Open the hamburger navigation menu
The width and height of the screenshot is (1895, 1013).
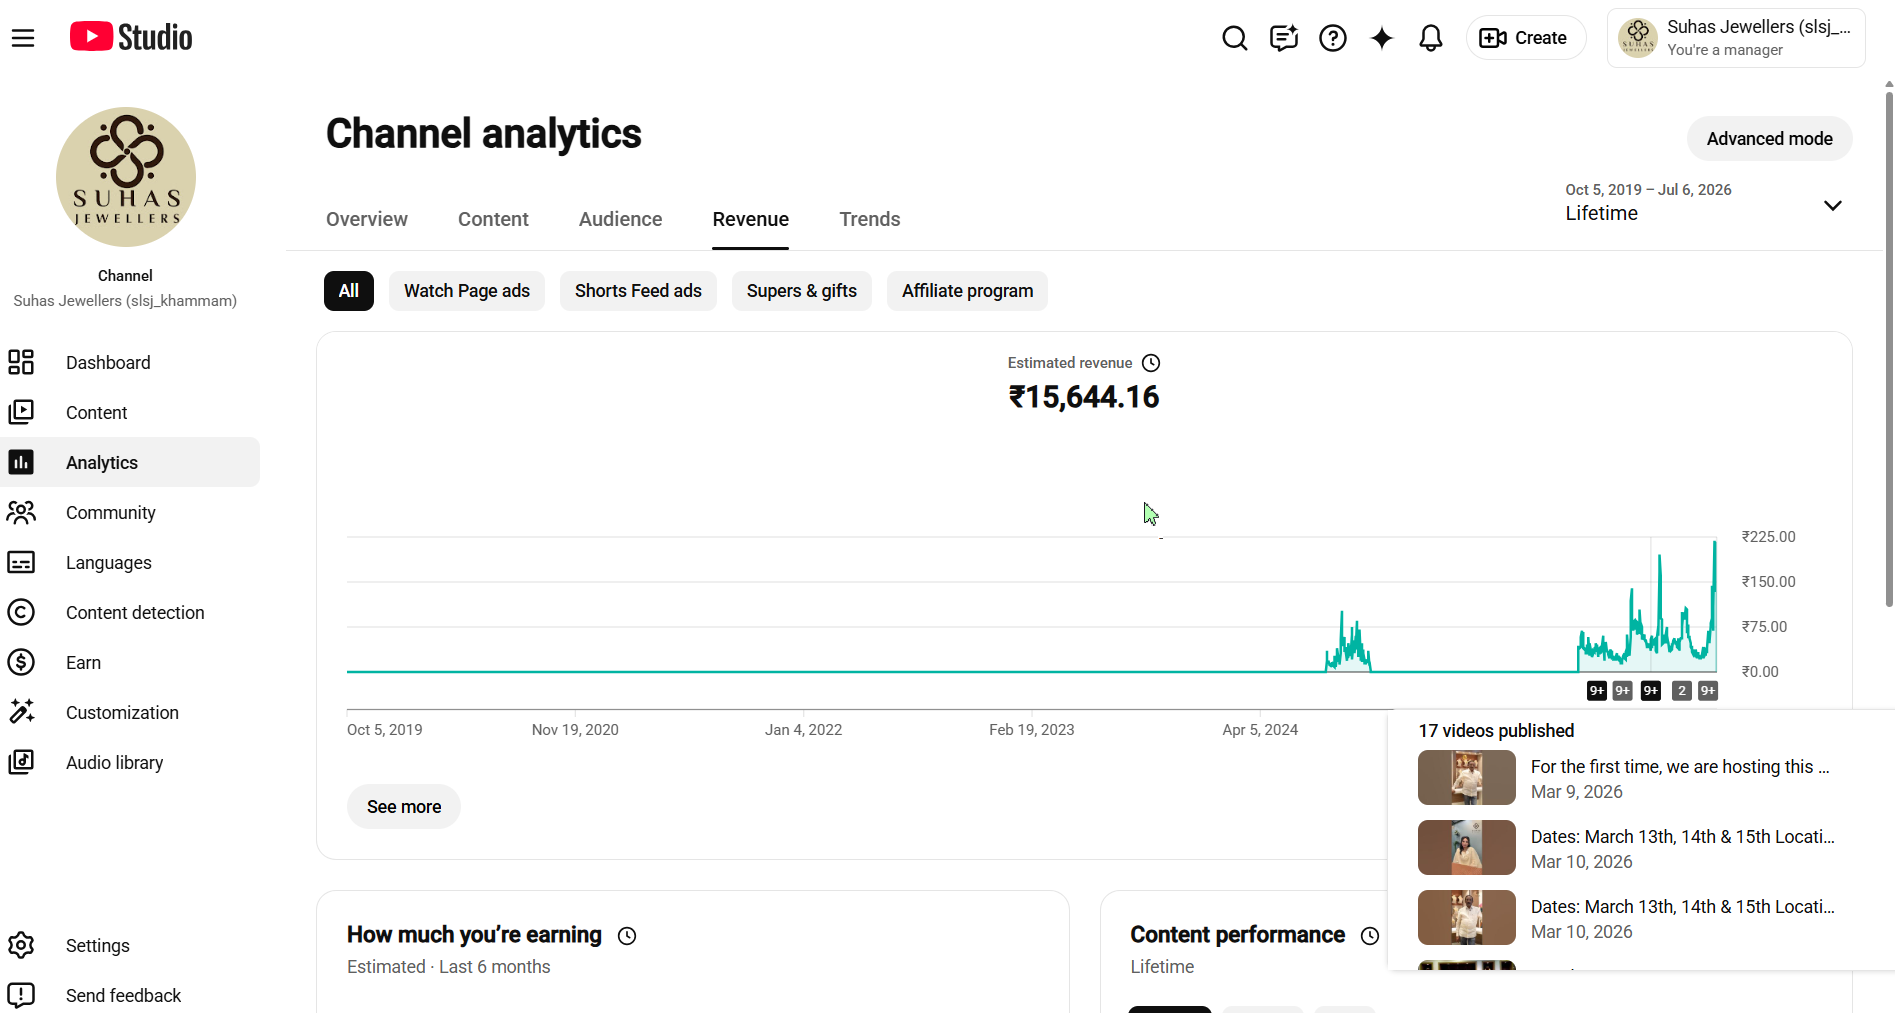(23, 38)
